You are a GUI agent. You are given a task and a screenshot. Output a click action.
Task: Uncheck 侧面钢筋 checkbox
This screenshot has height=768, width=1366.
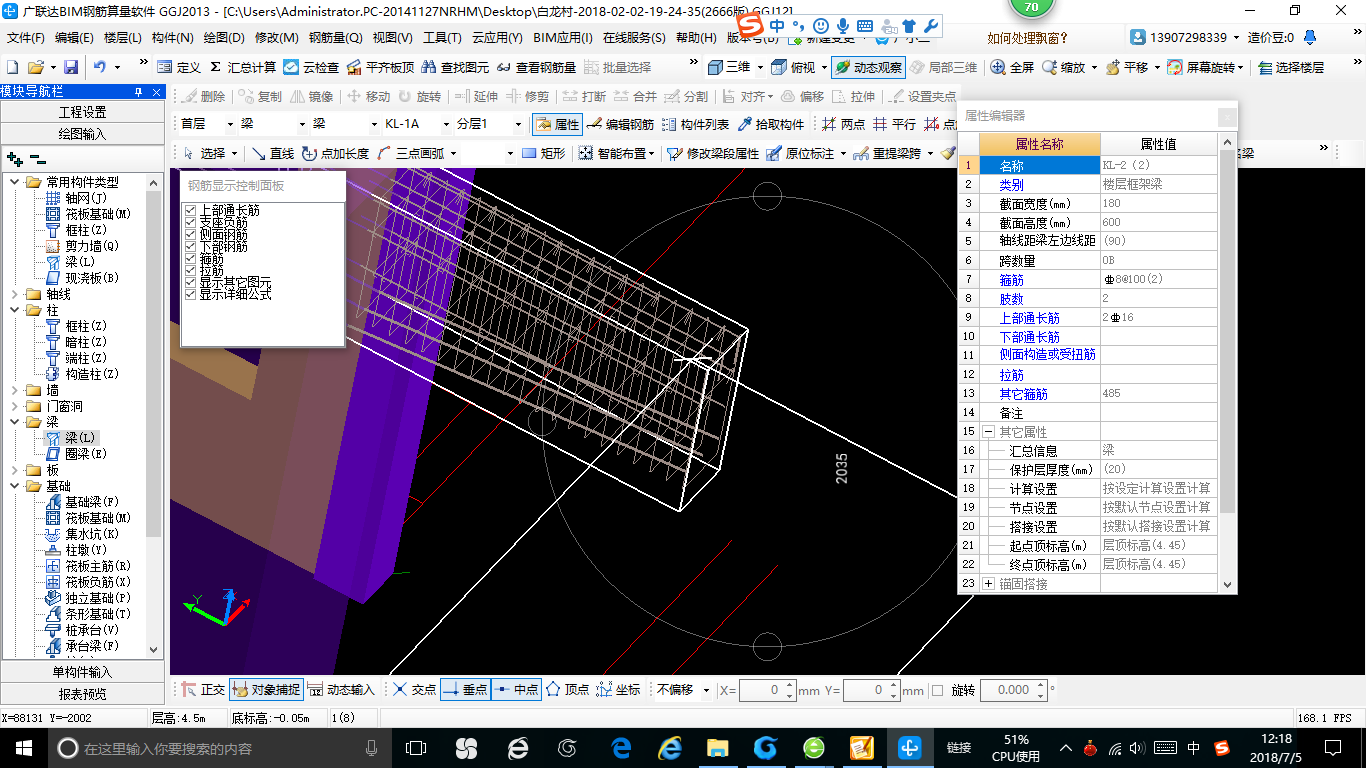tap(190, 235)
